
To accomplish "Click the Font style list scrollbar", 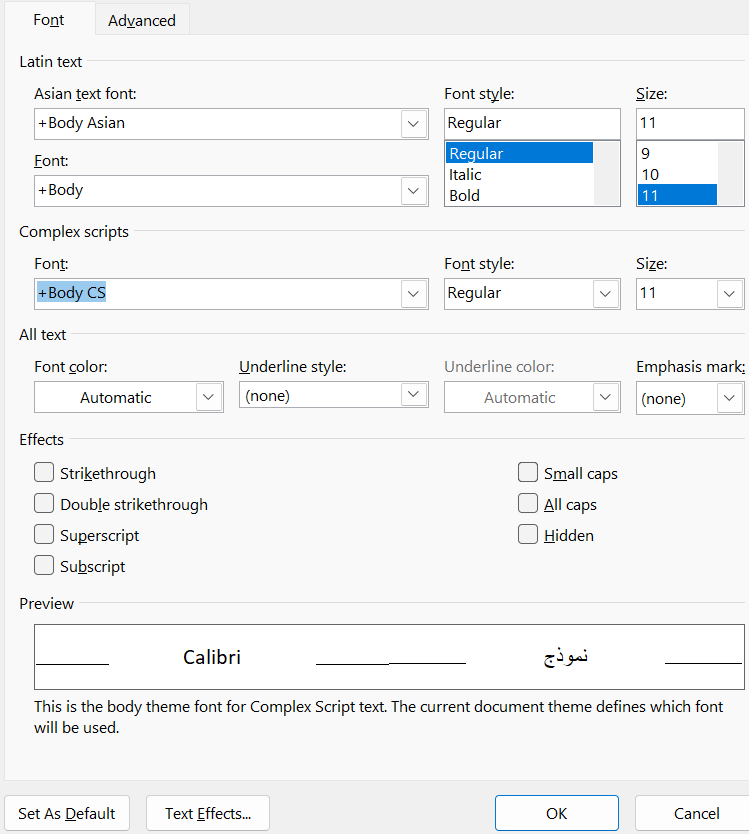I will [607, 173].
